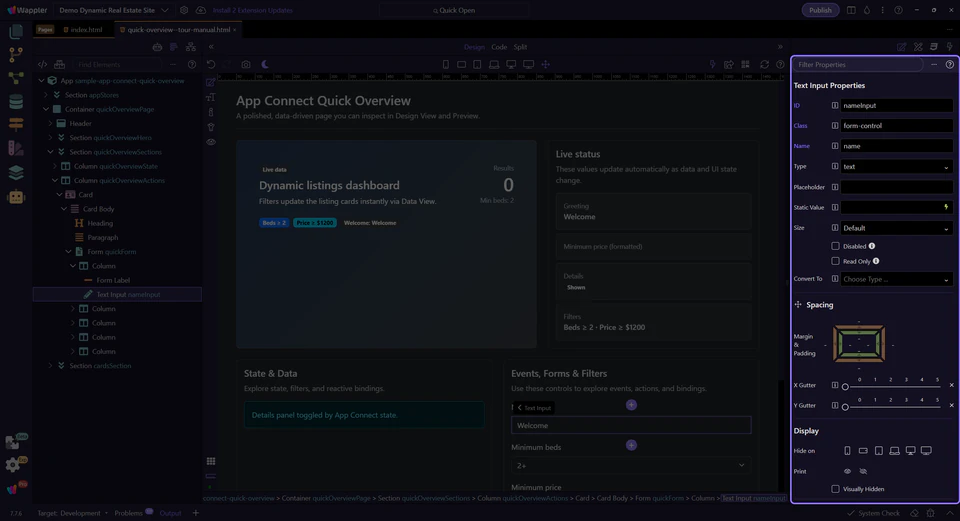Click the Placeholder input field
This screenshot has height=521, width=960.
(x=896, y=187)
